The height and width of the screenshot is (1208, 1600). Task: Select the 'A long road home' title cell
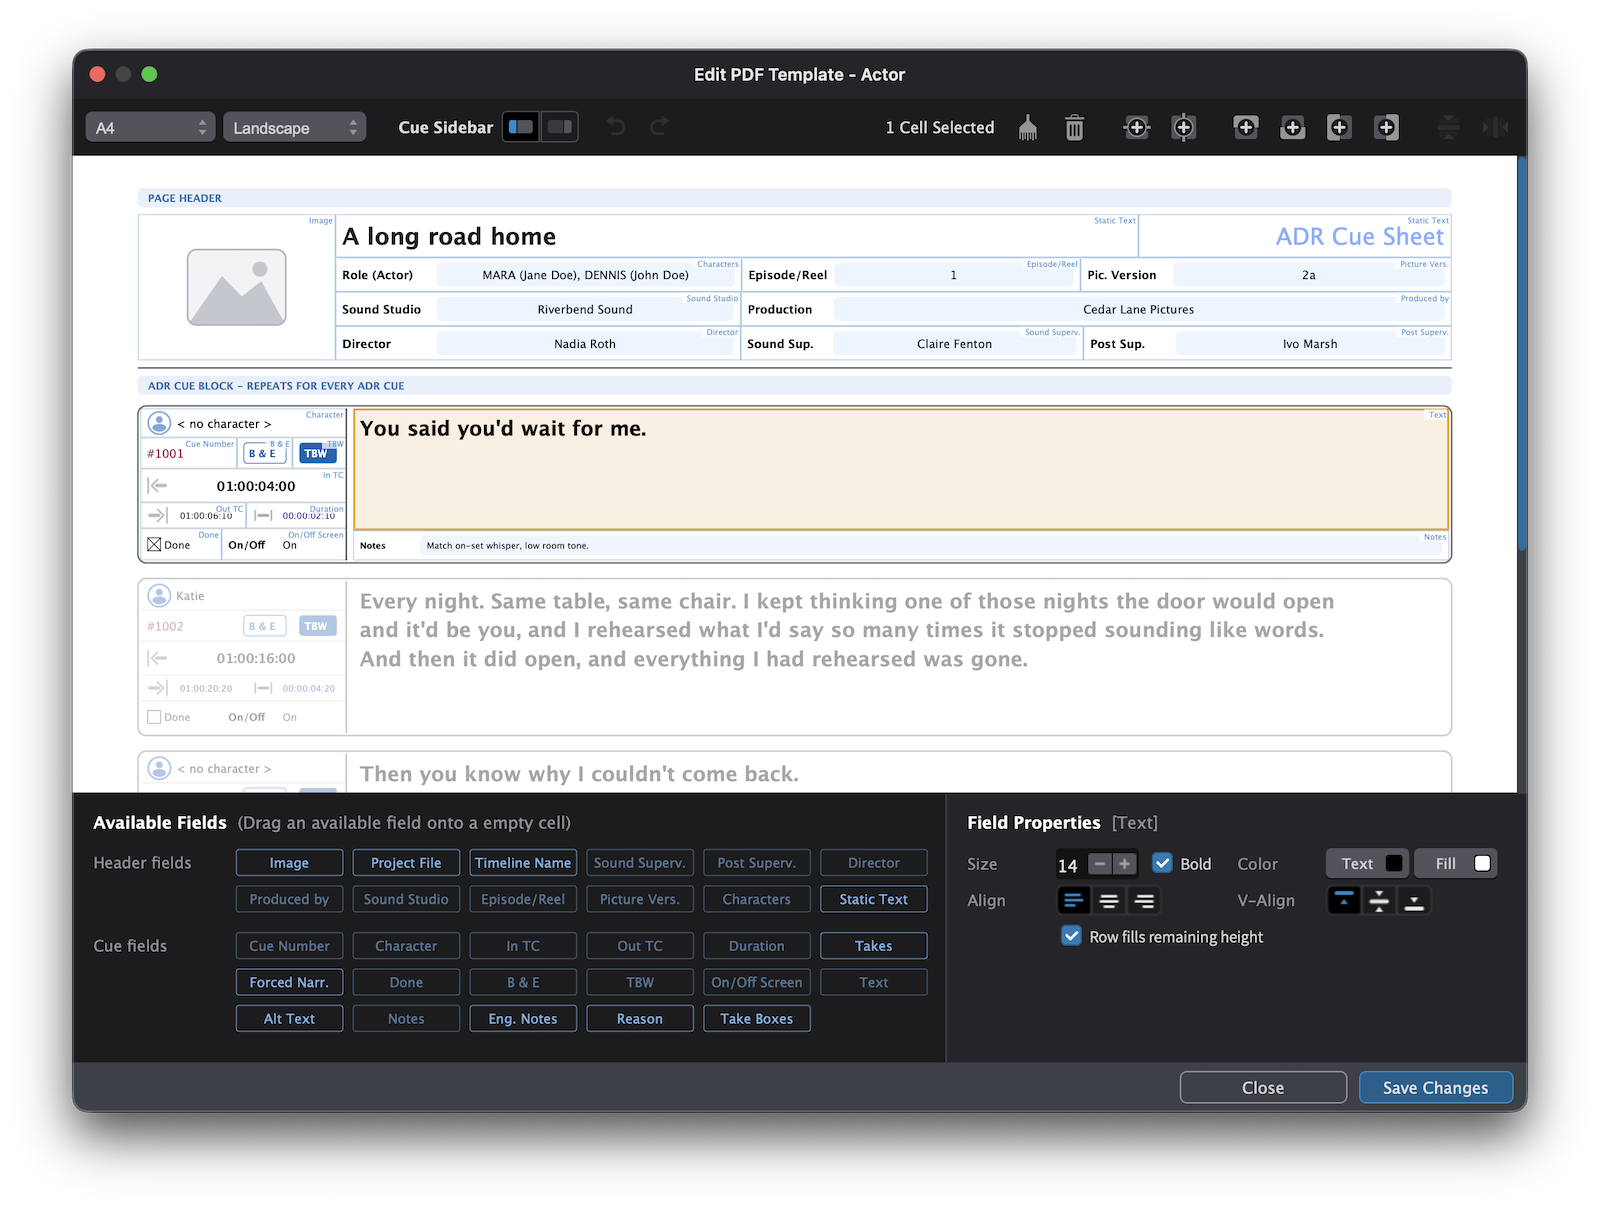[737, 236]
